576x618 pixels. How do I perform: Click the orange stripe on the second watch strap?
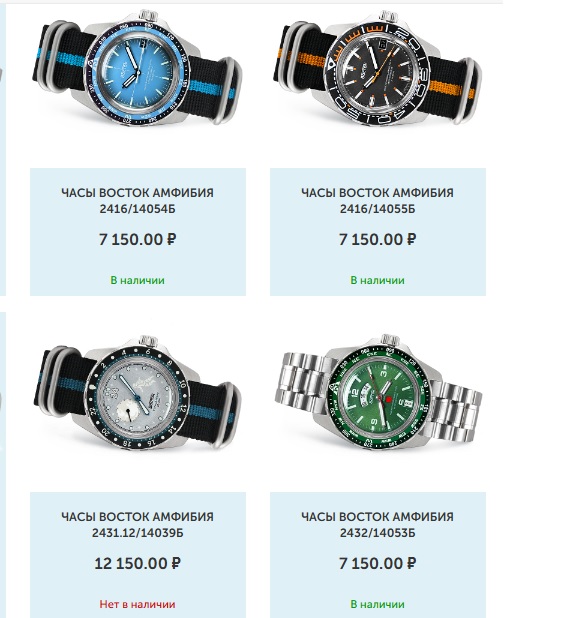(451, 89)
